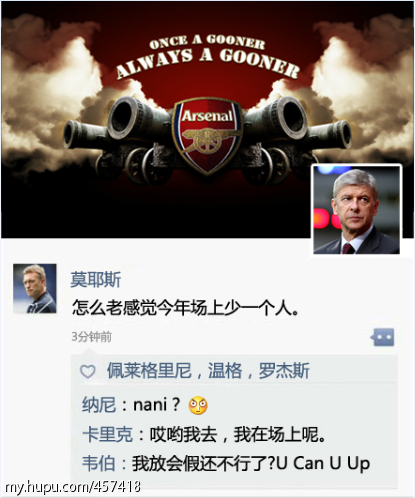Tap the heart like icon
The image size is (415, 498).
tap(88, 371)
